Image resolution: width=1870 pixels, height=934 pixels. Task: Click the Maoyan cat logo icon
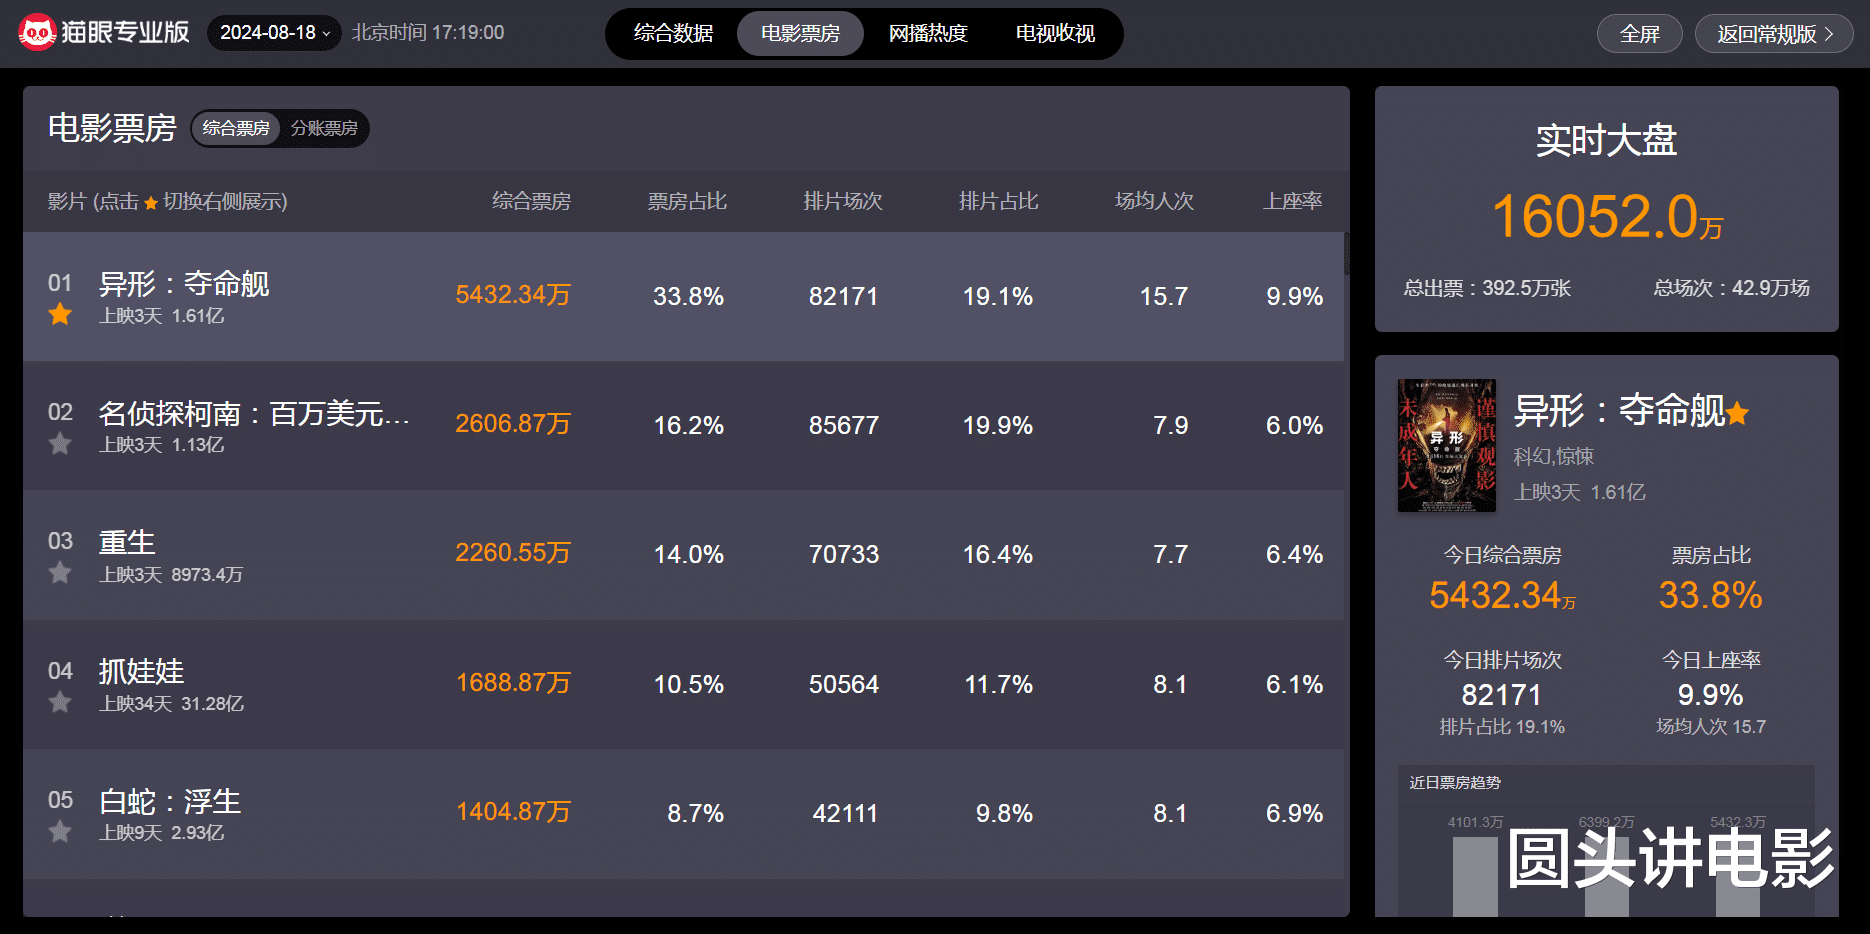point(36,33)
